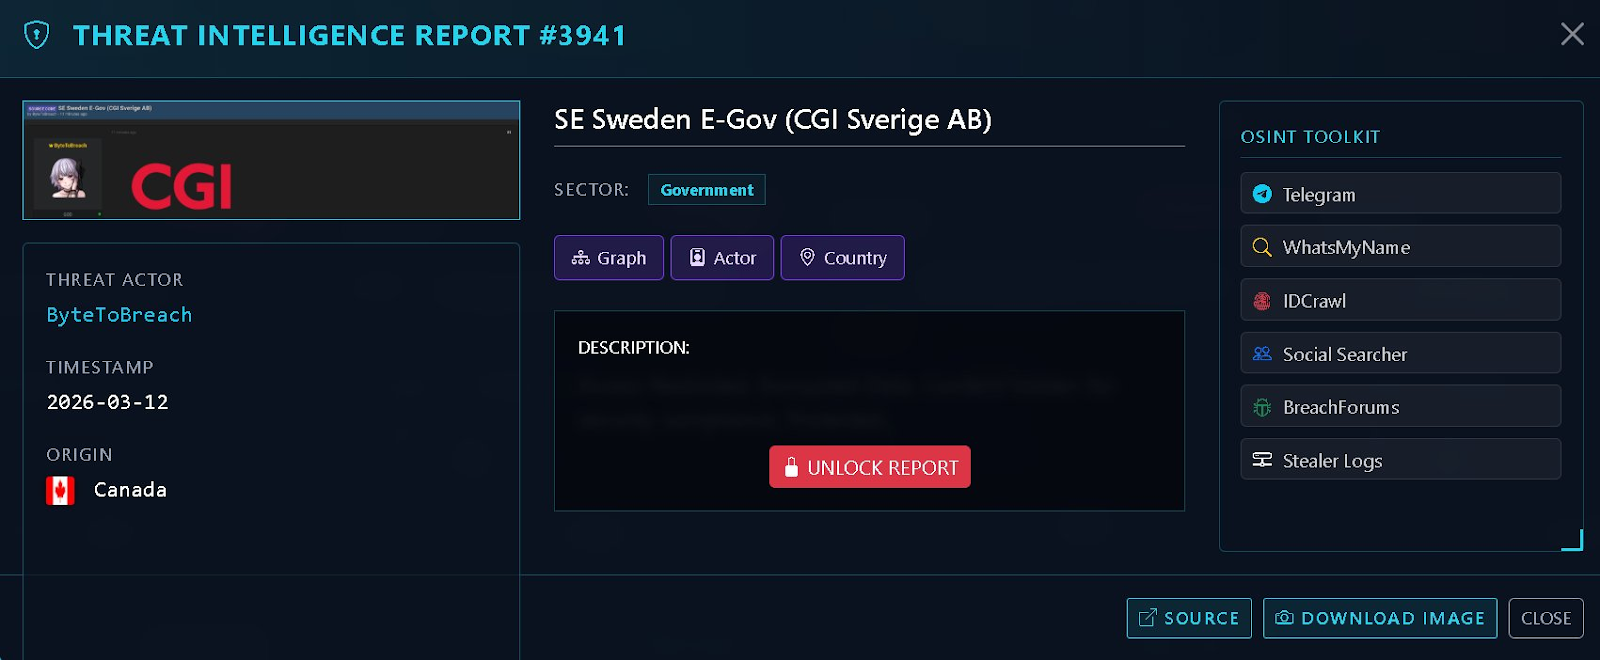Open the CGI breach screenshot thumbnail

[270, 160]
